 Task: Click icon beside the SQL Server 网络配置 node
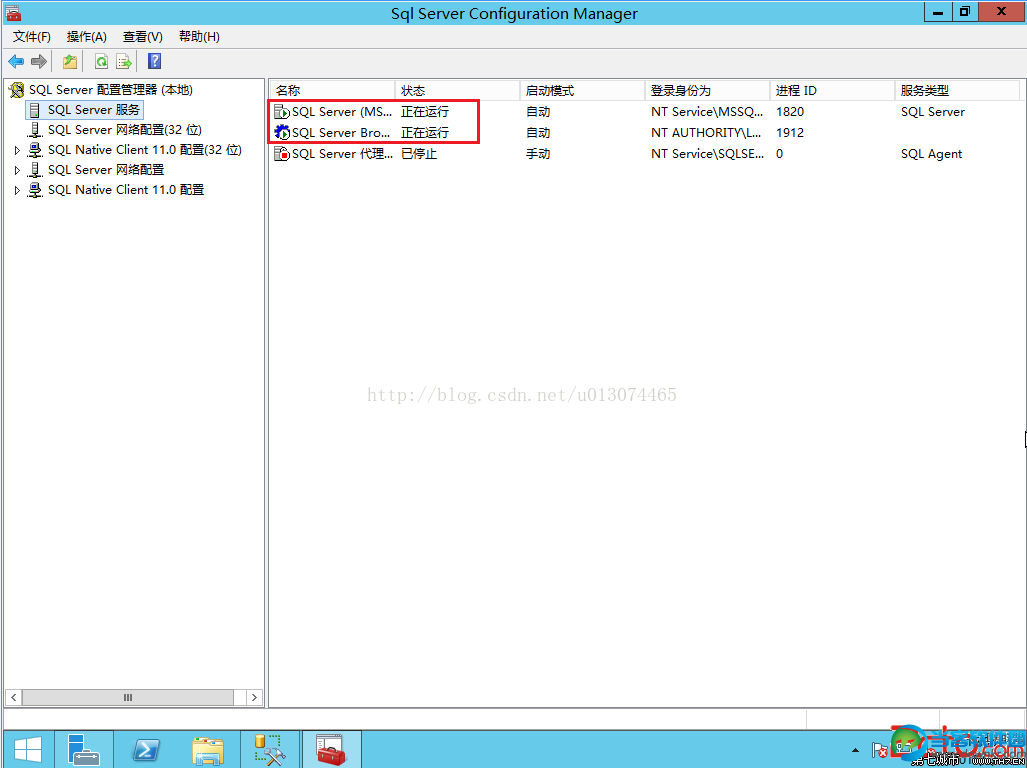[x=35, y=170]
